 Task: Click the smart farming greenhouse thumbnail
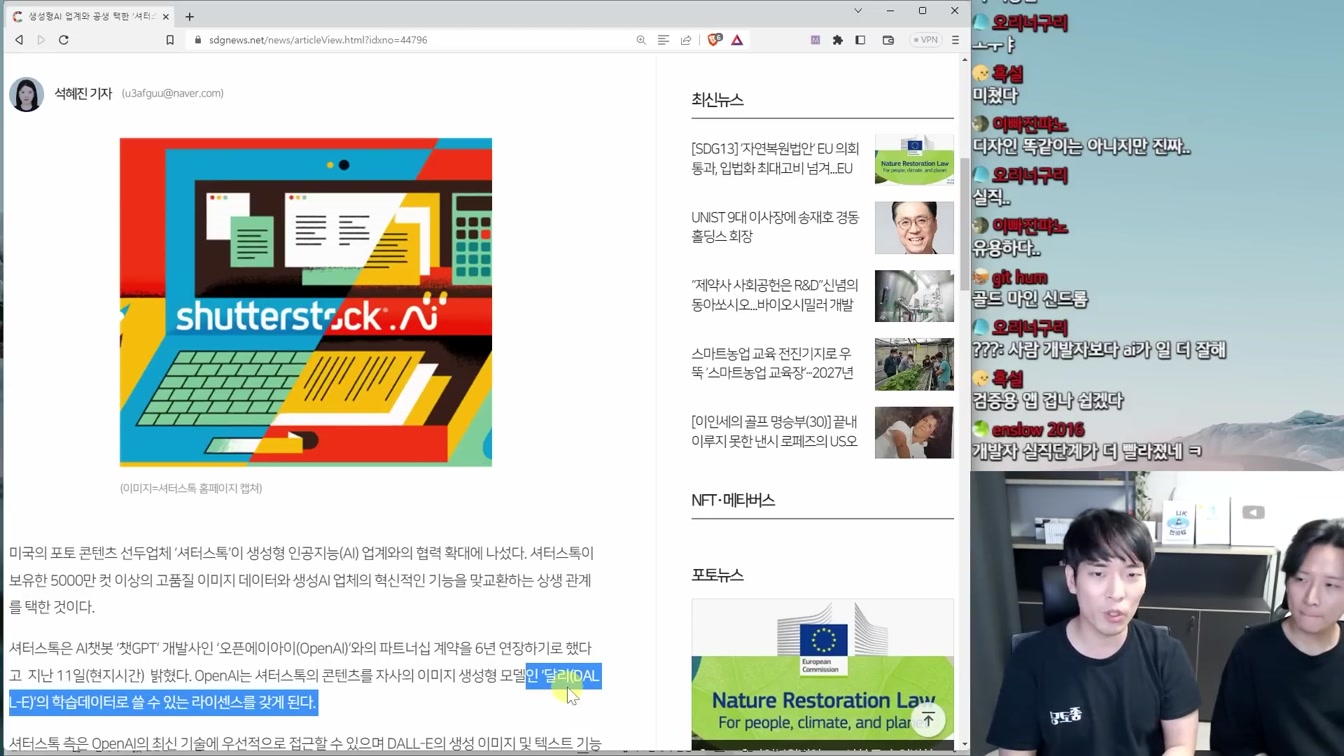click(x=914, y=364)
